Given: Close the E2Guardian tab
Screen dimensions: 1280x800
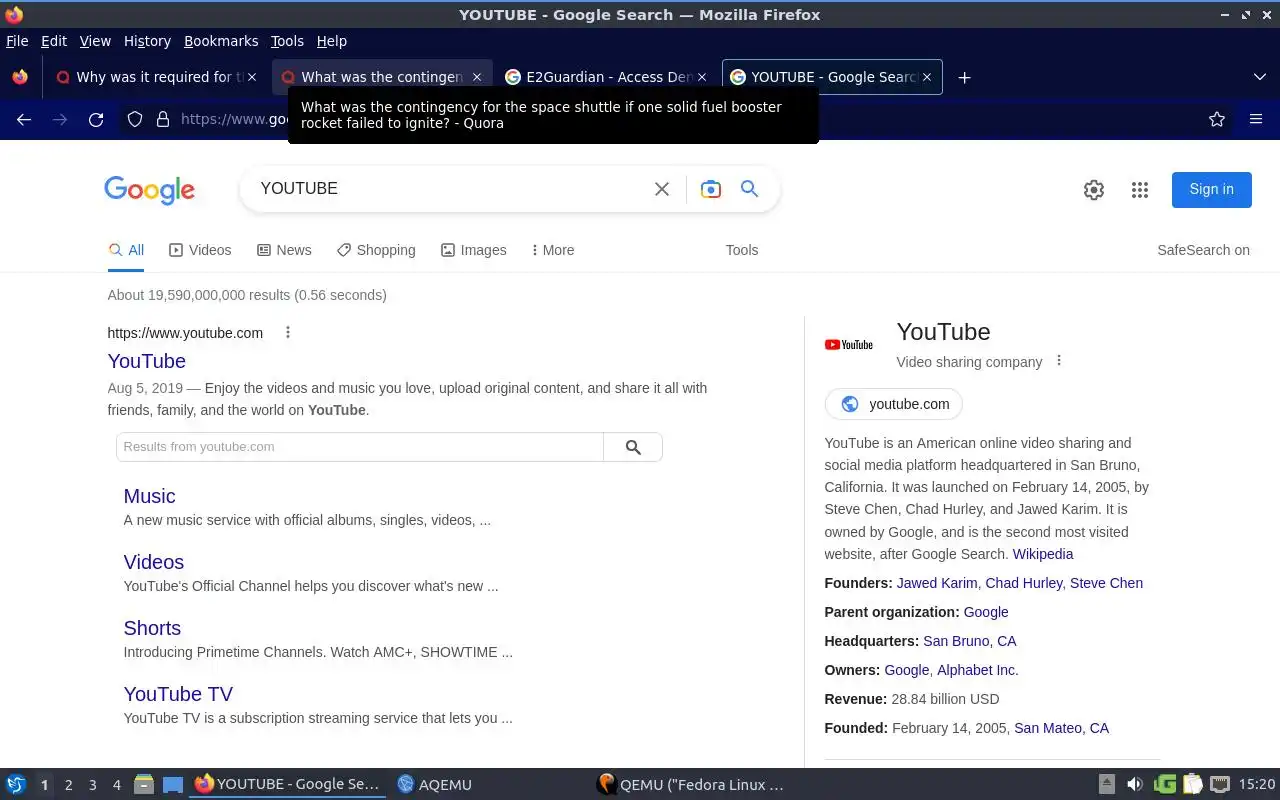Looking at the screenshot, I should coord(701,77).
